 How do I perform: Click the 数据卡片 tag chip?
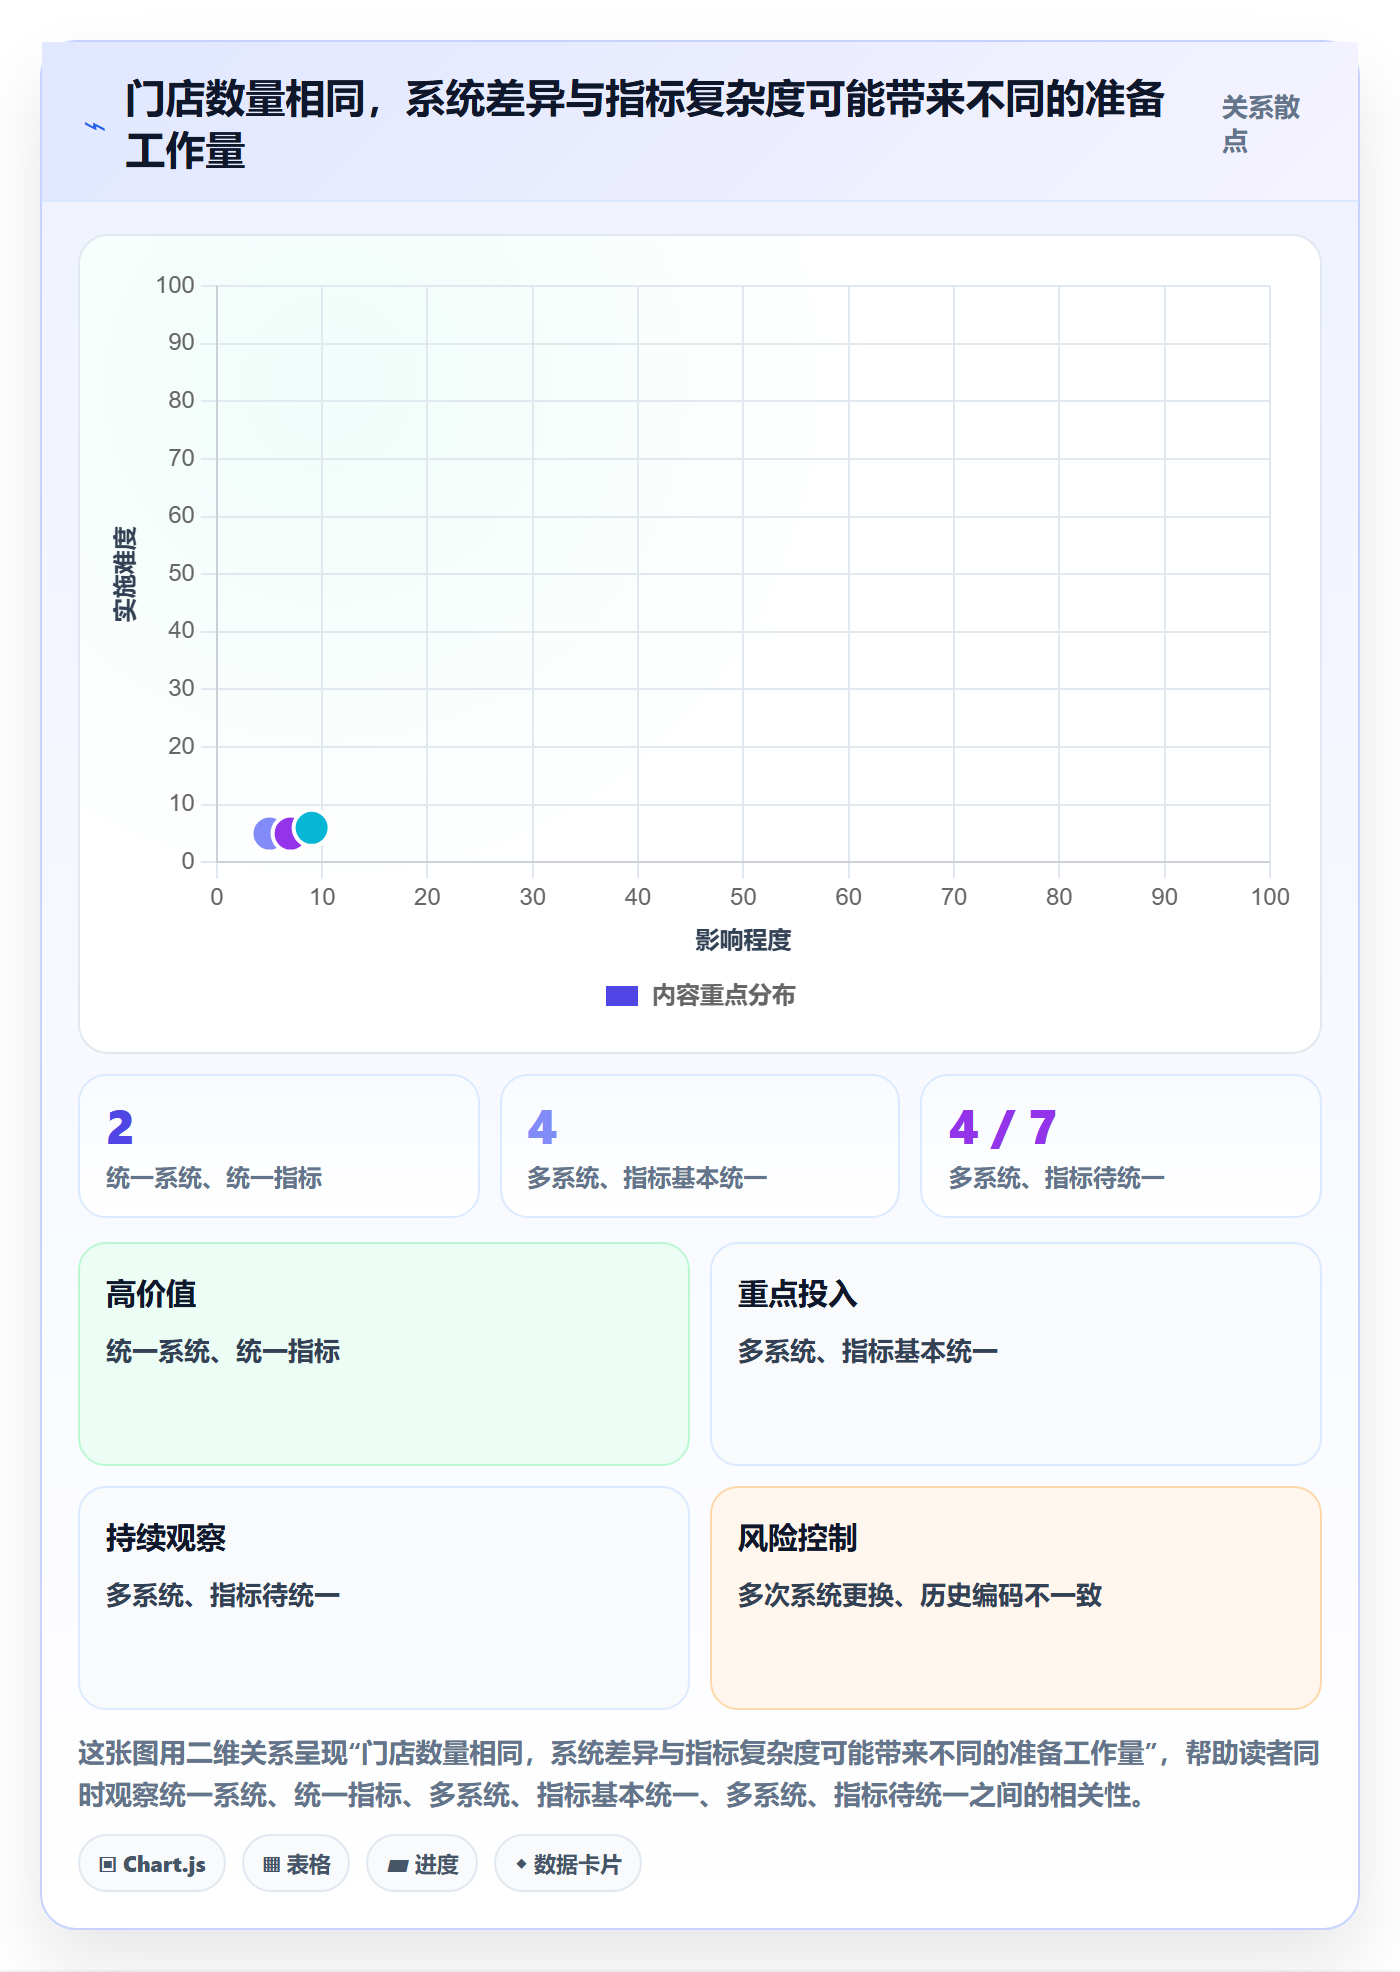click(x=568, y=1864)
